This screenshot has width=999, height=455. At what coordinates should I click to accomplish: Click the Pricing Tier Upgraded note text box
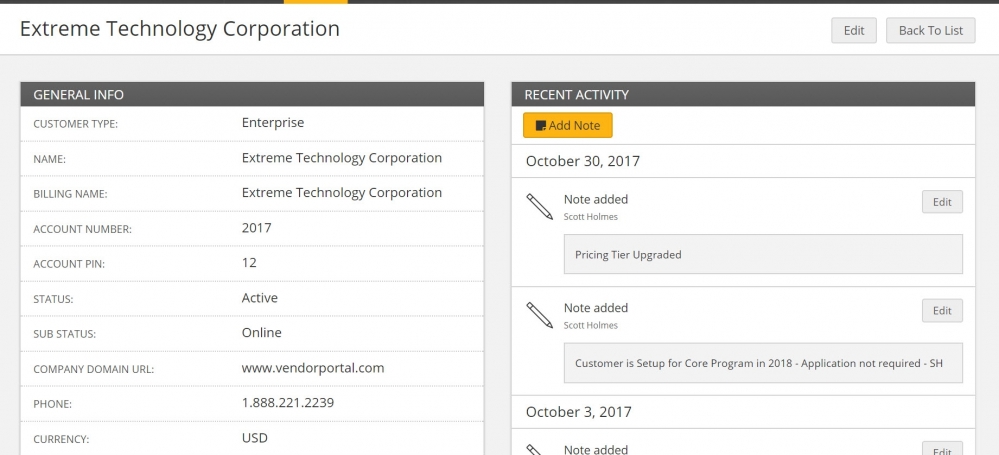tap(763, 254)
